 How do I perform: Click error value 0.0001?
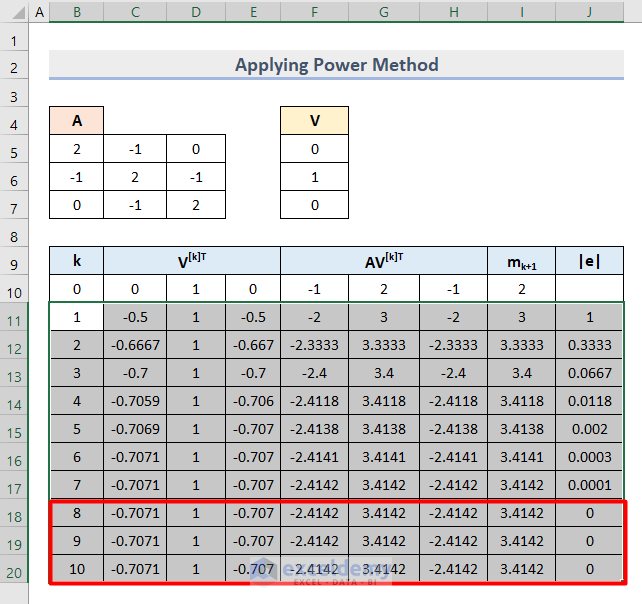tap(590, 484)
